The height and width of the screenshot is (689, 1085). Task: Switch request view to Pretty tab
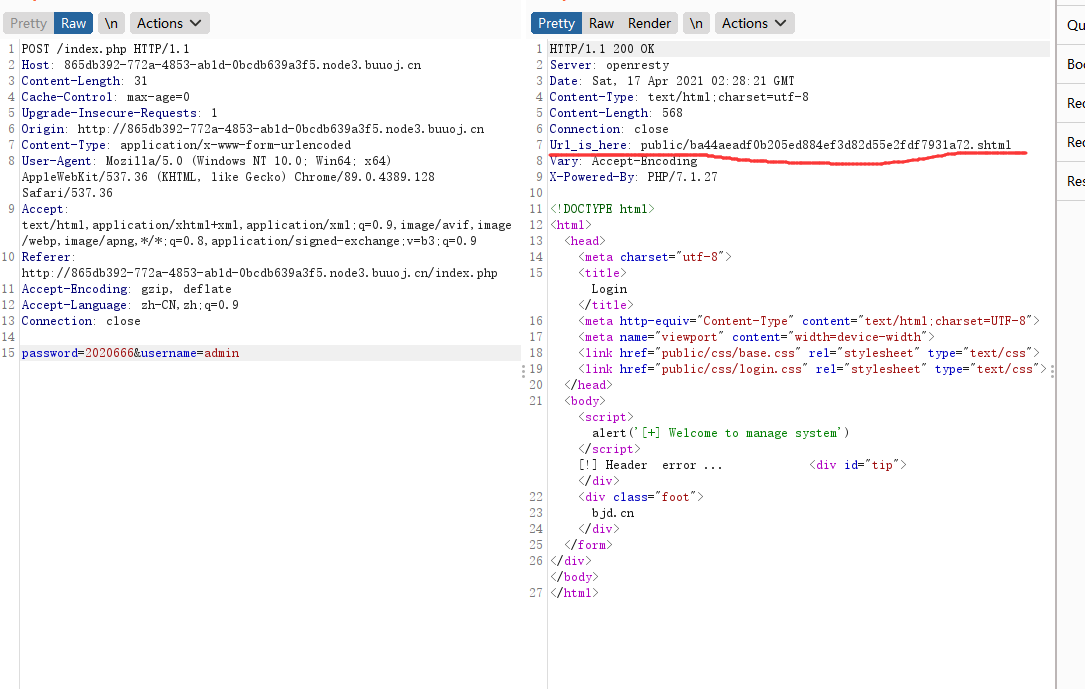click(x=28, y=23)
